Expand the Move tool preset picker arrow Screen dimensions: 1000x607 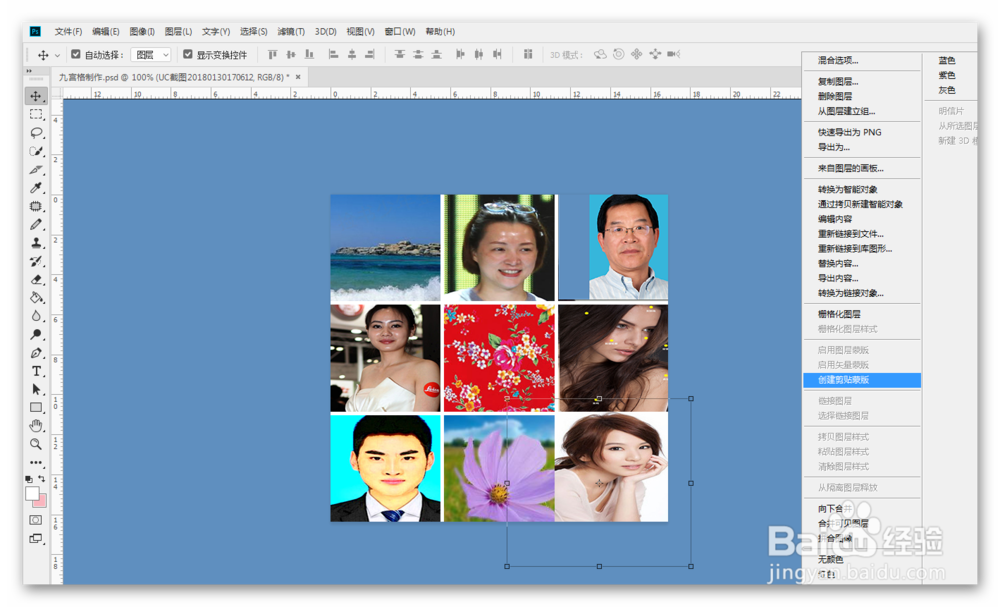click(57, 55)
